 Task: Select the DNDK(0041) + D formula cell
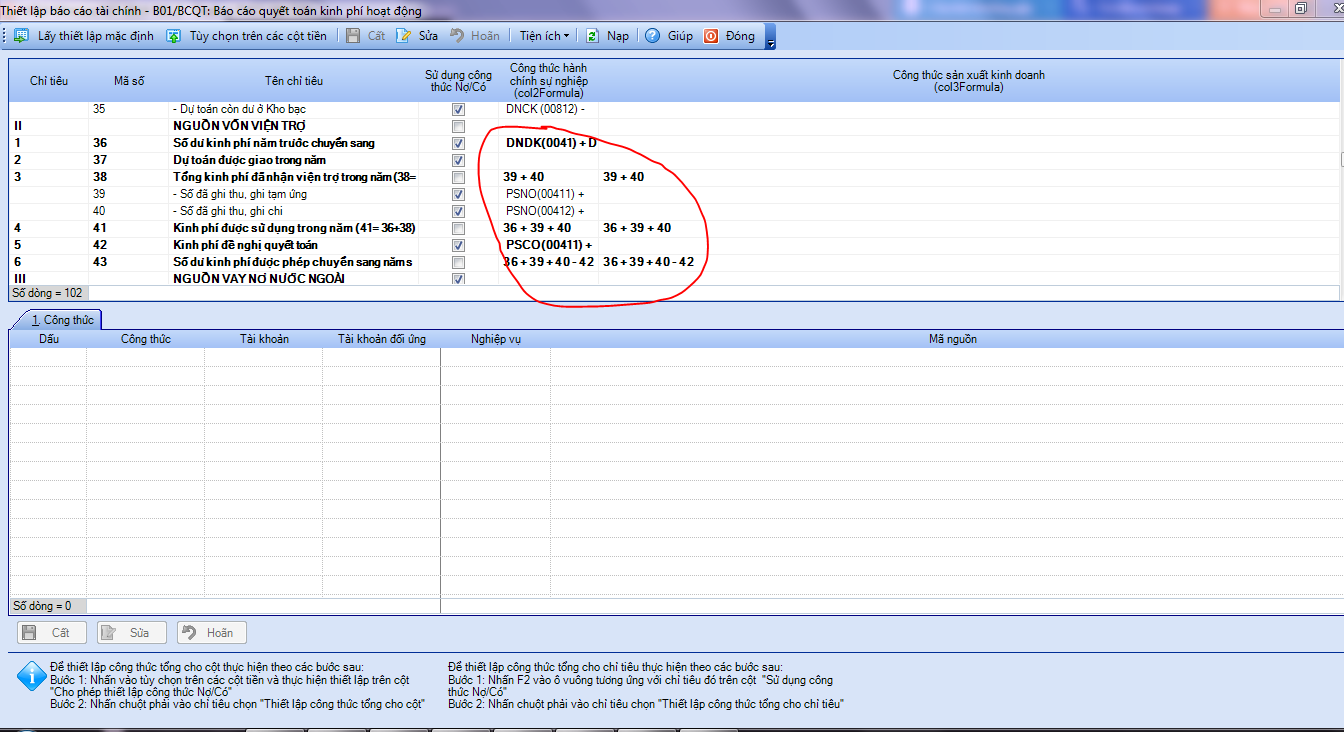pos(548,143)
